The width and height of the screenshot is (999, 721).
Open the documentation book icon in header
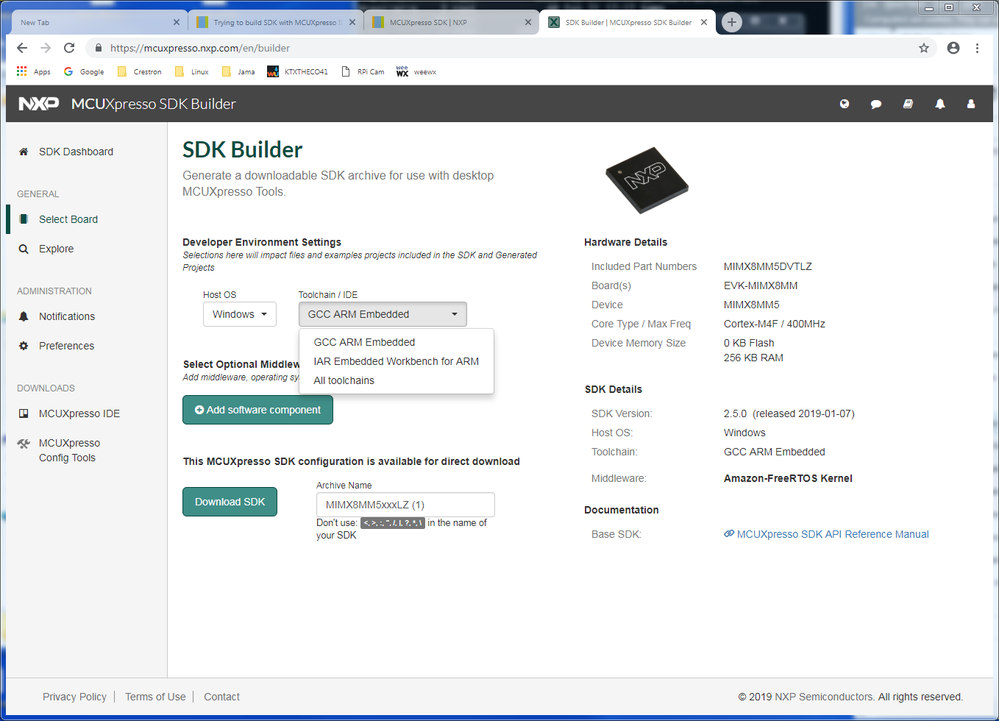point(908,104)
